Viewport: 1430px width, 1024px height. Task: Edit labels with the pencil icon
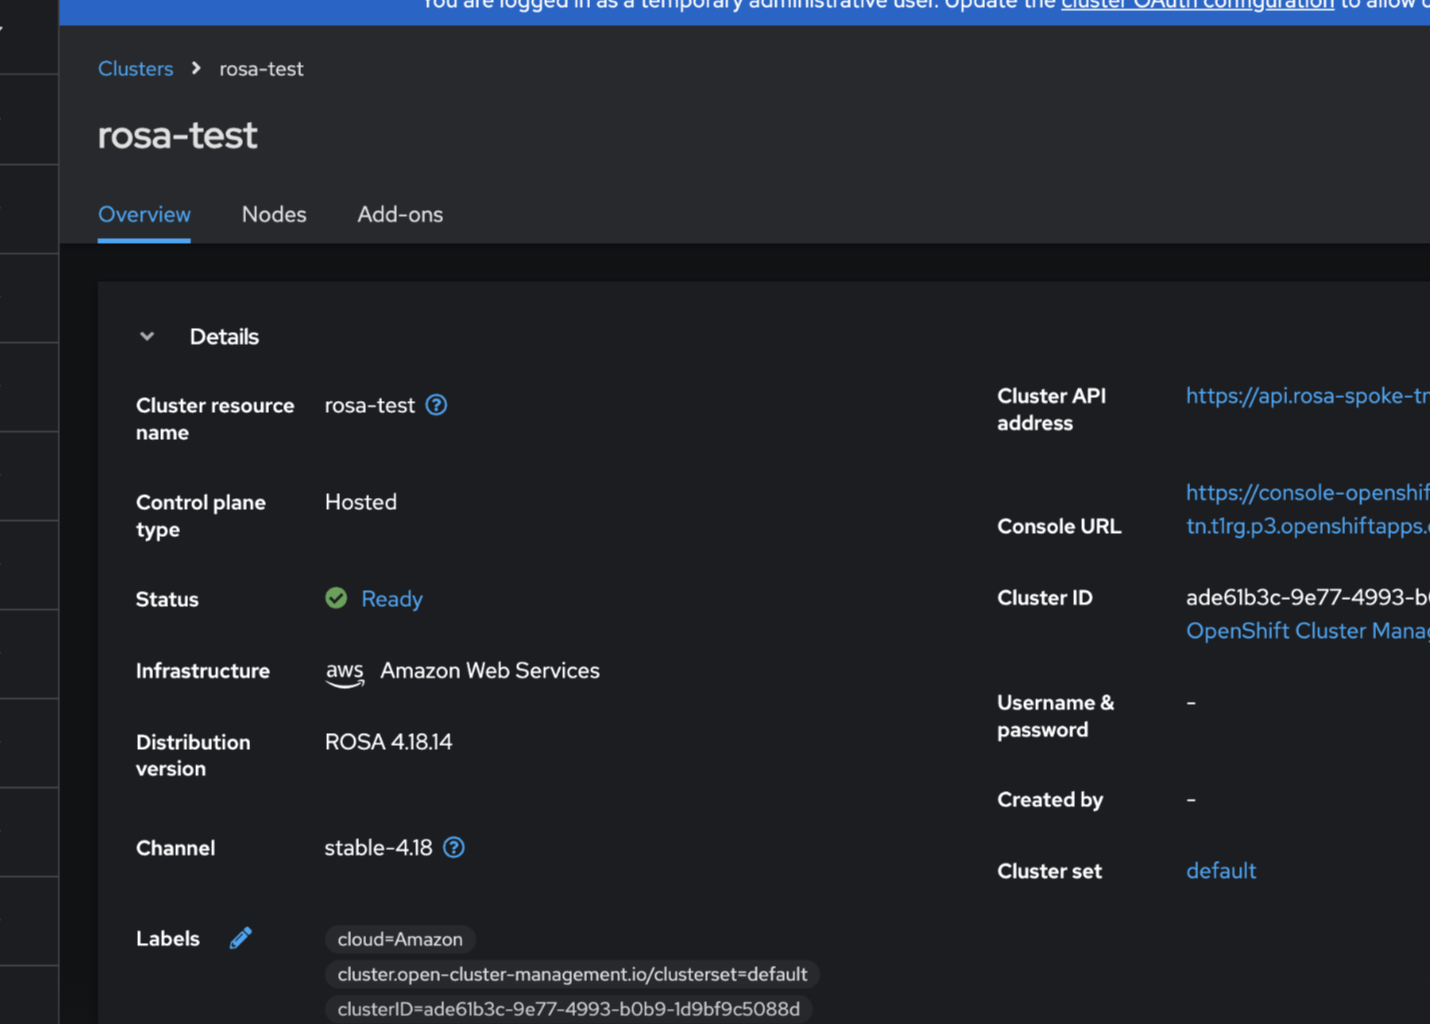(x=240, y=938)
